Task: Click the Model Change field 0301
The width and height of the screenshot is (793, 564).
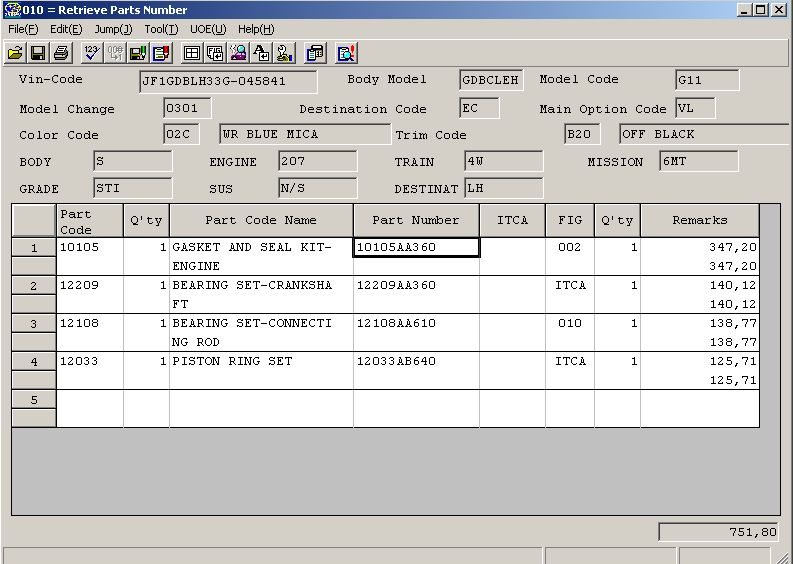Action: point(187,108)
